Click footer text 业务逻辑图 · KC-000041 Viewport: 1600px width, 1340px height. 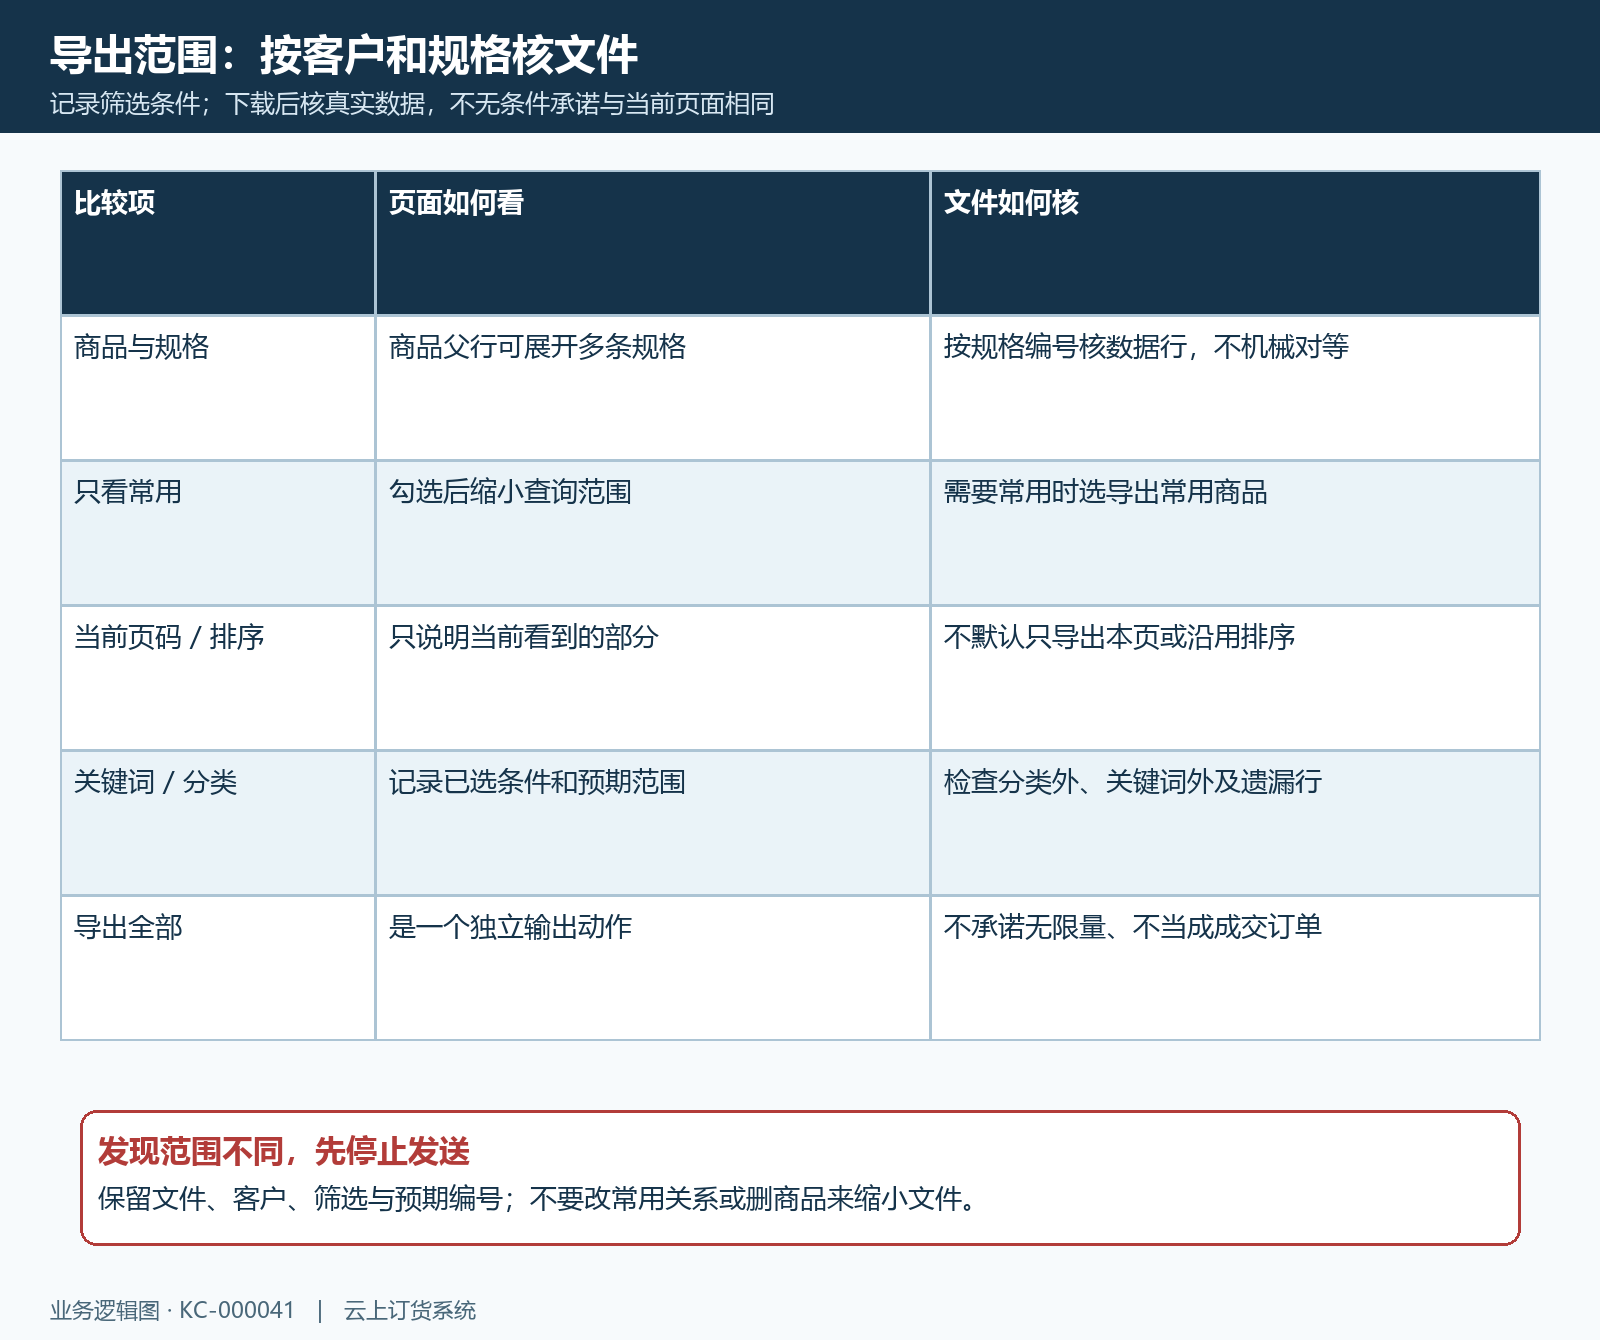click(x=173, y=1310)
